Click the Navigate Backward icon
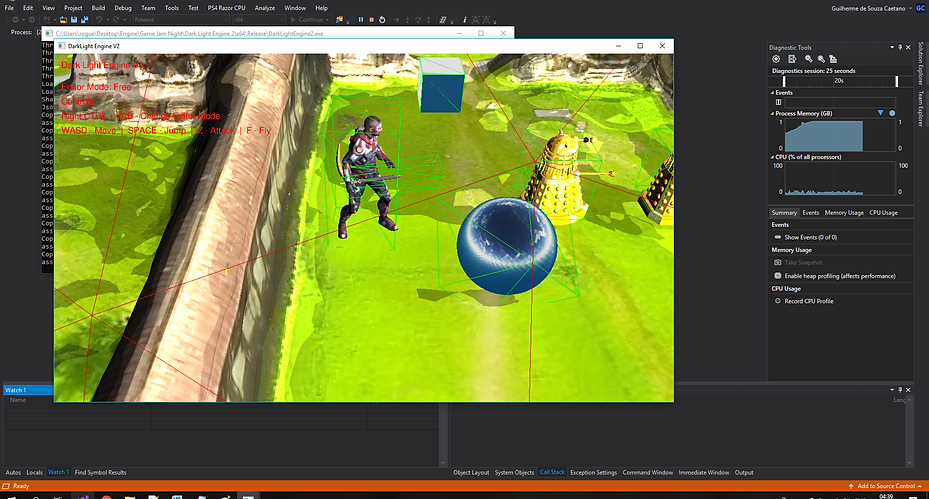 (x=15, y=20)
